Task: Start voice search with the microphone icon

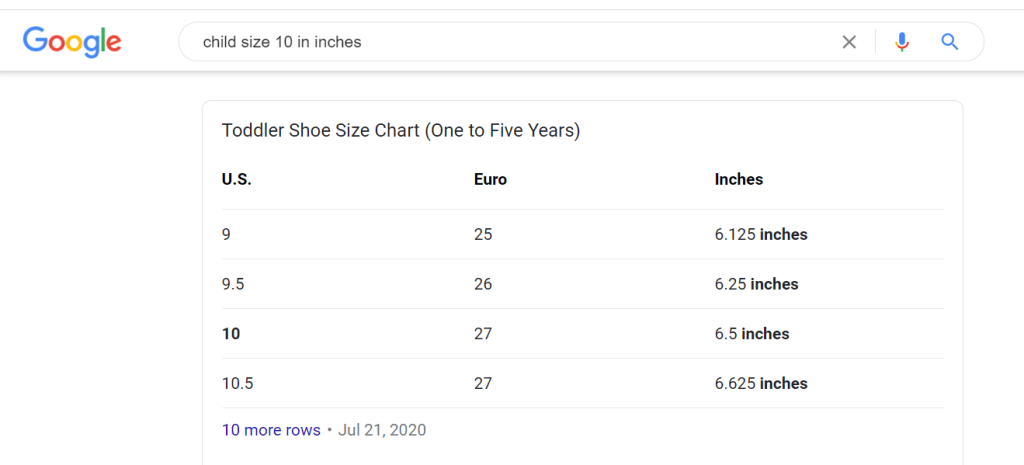Action: point(902,42)
